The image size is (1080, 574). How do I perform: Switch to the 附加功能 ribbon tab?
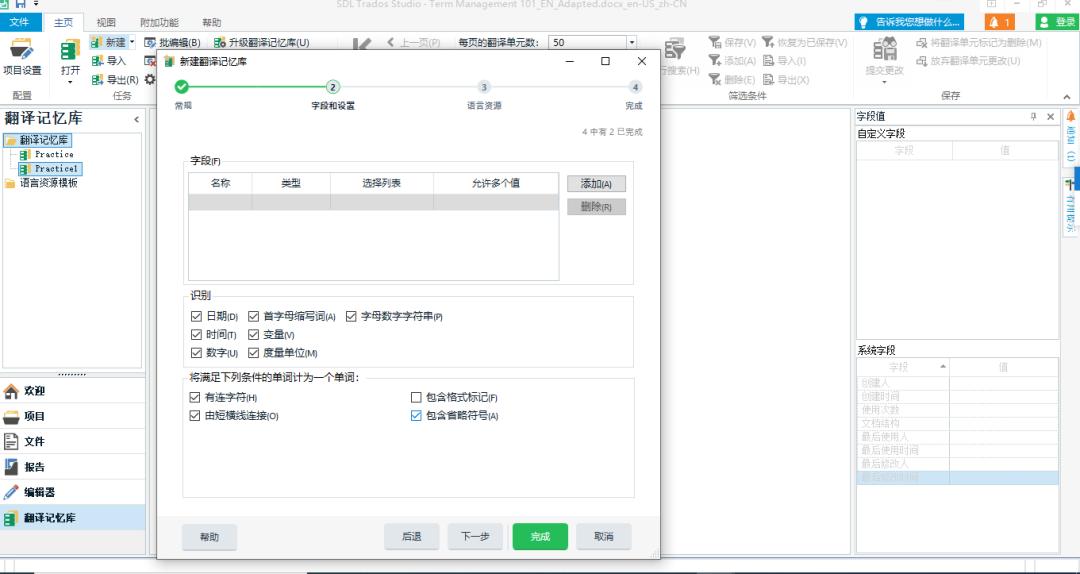[x=159, y=23]
